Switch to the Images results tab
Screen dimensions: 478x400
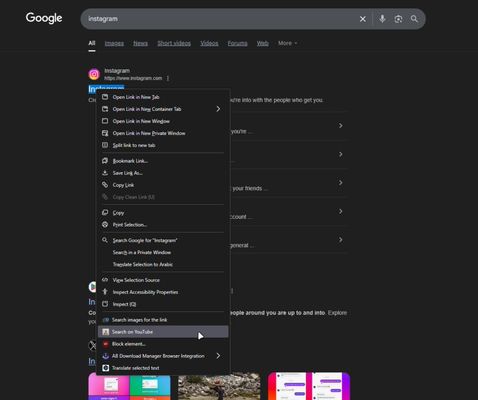pyautogui.click(x=114, y=43)
